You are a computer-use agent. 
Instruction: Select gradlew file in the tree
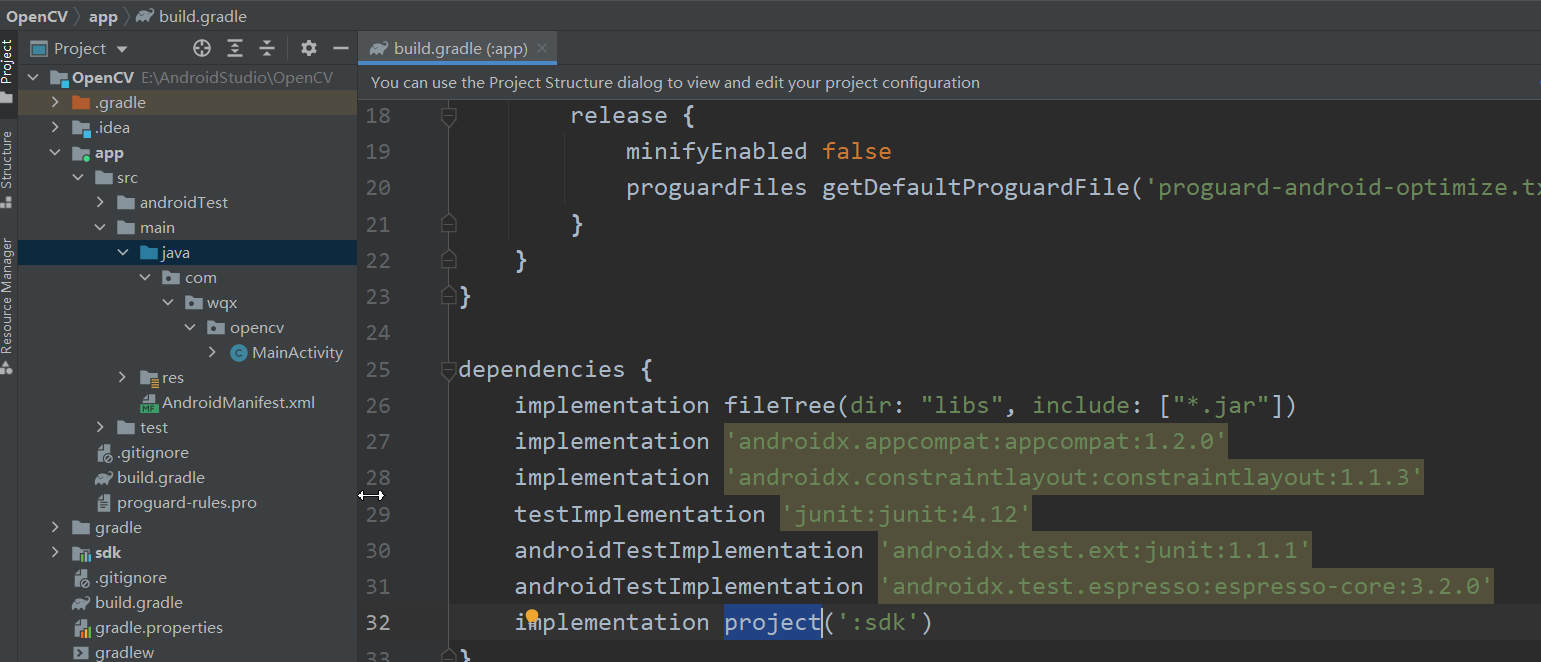point(124,653)
